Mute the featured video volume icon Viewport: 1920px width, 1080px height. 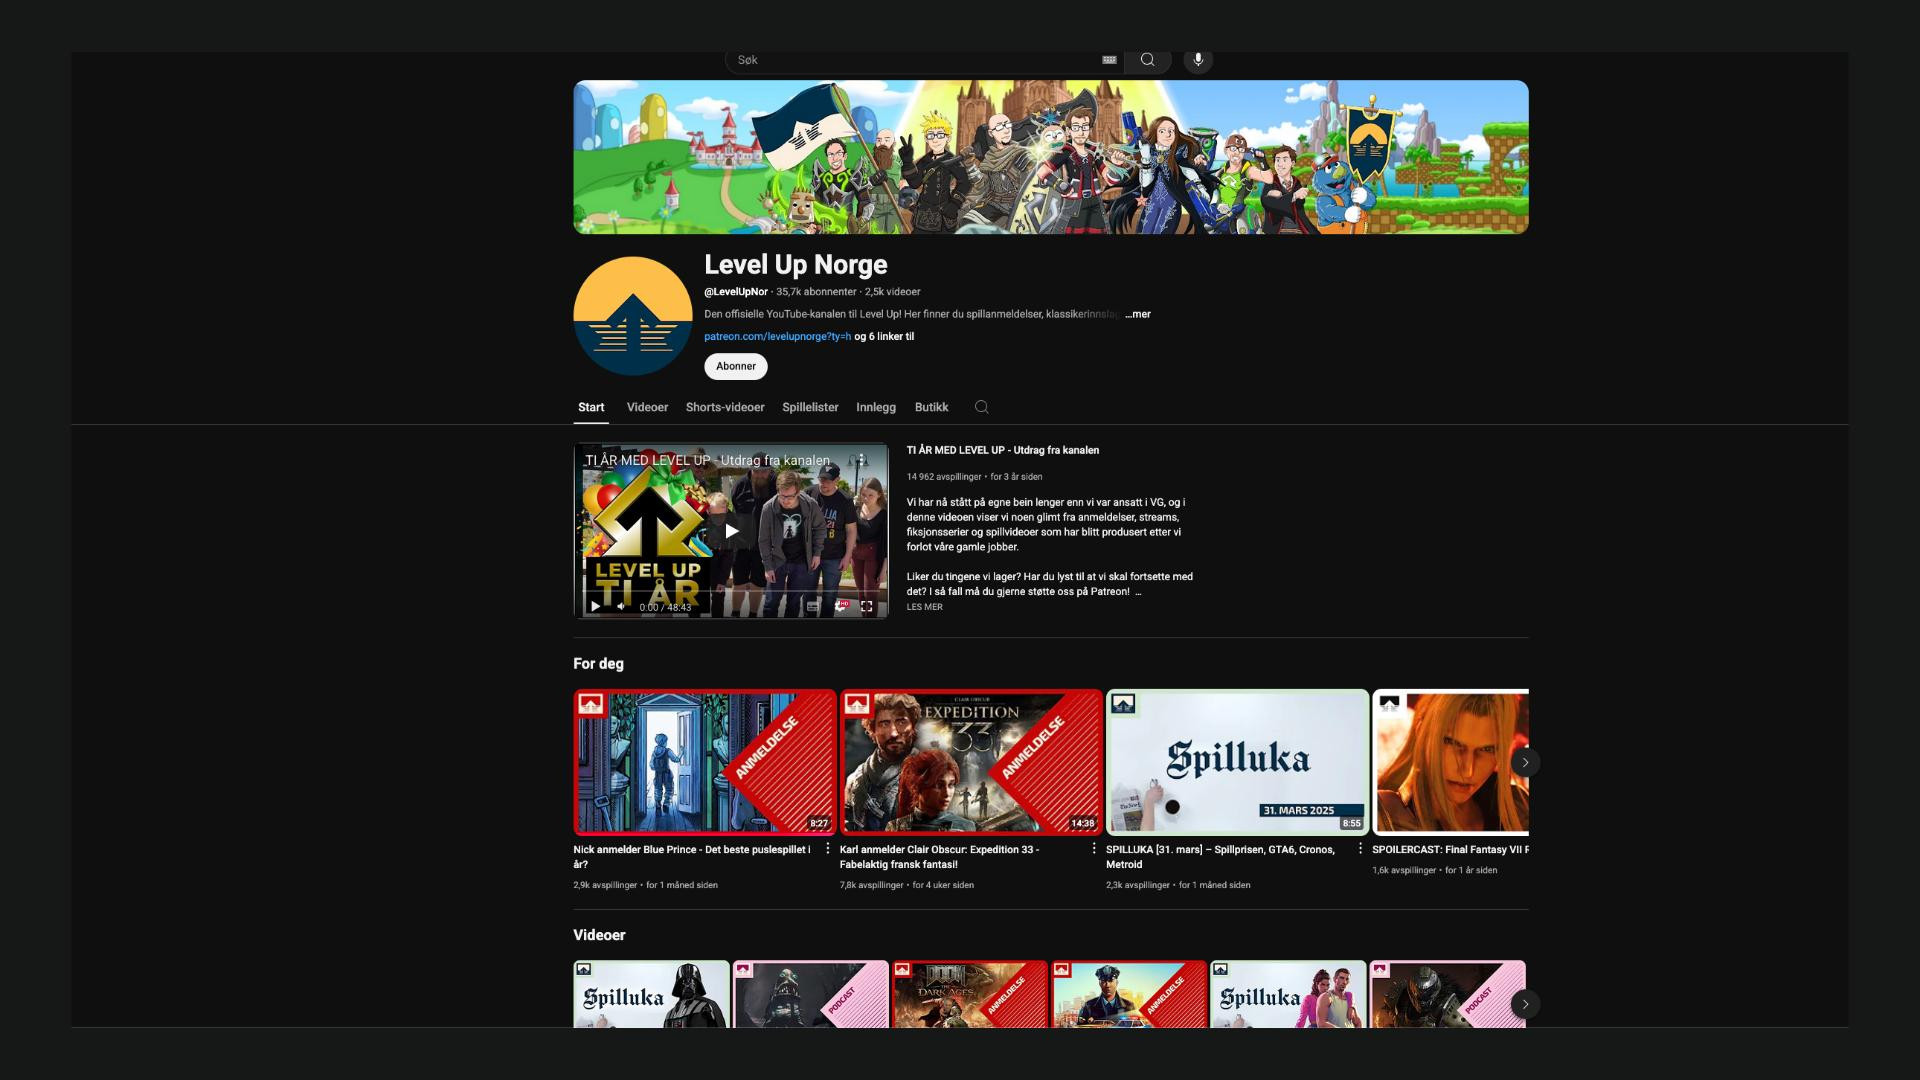pyautogui.click(x=621, y=606)
